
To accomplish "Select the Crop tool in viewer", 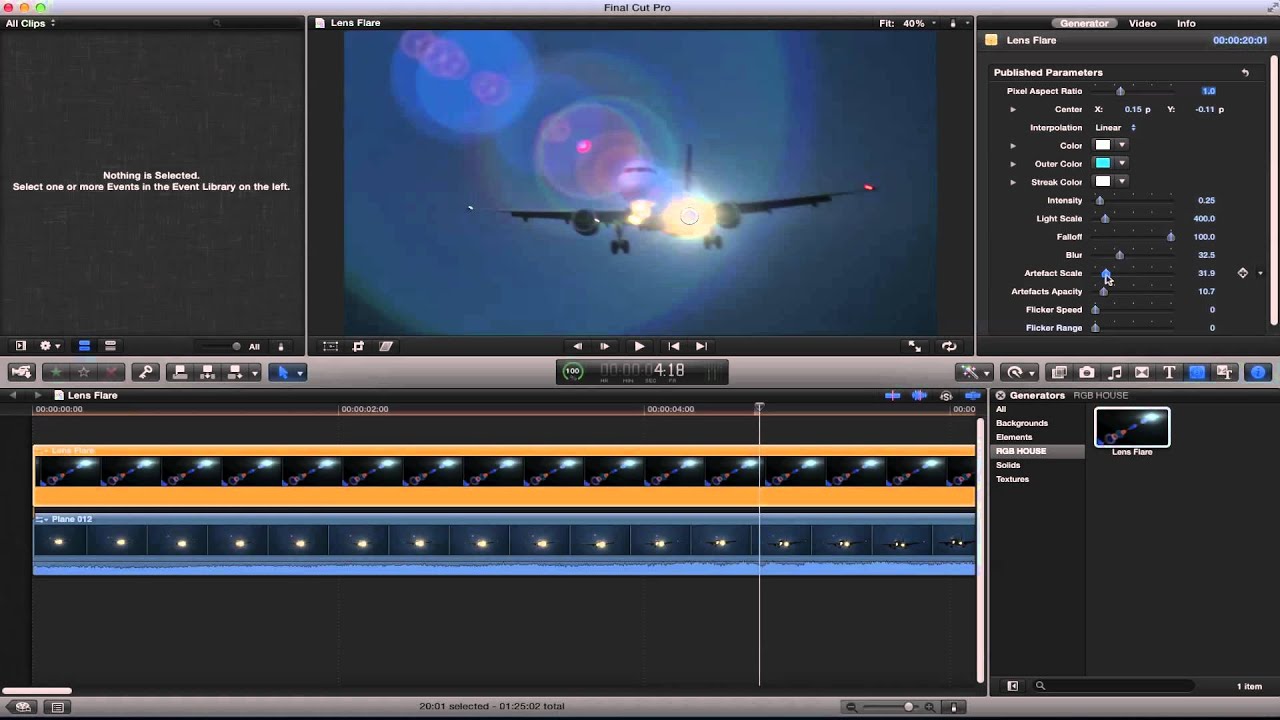I will pos(358,346).
